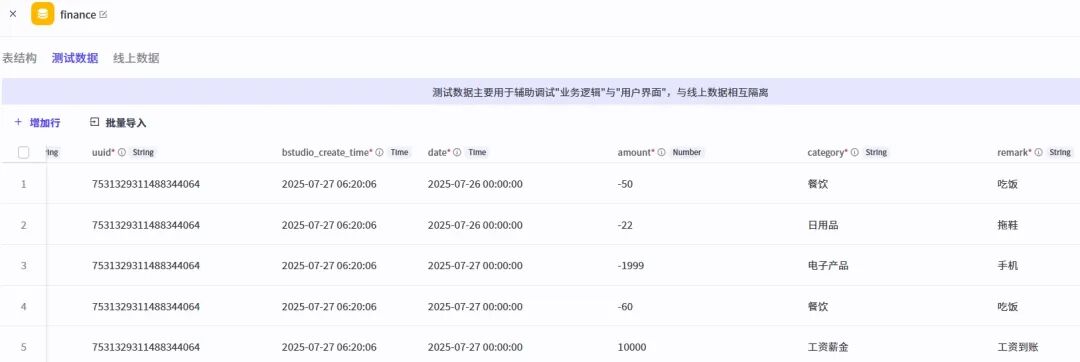Viewport: 1080px width, 362px height.
Task: Switch to 线上数据 tab
Action: 136,58
